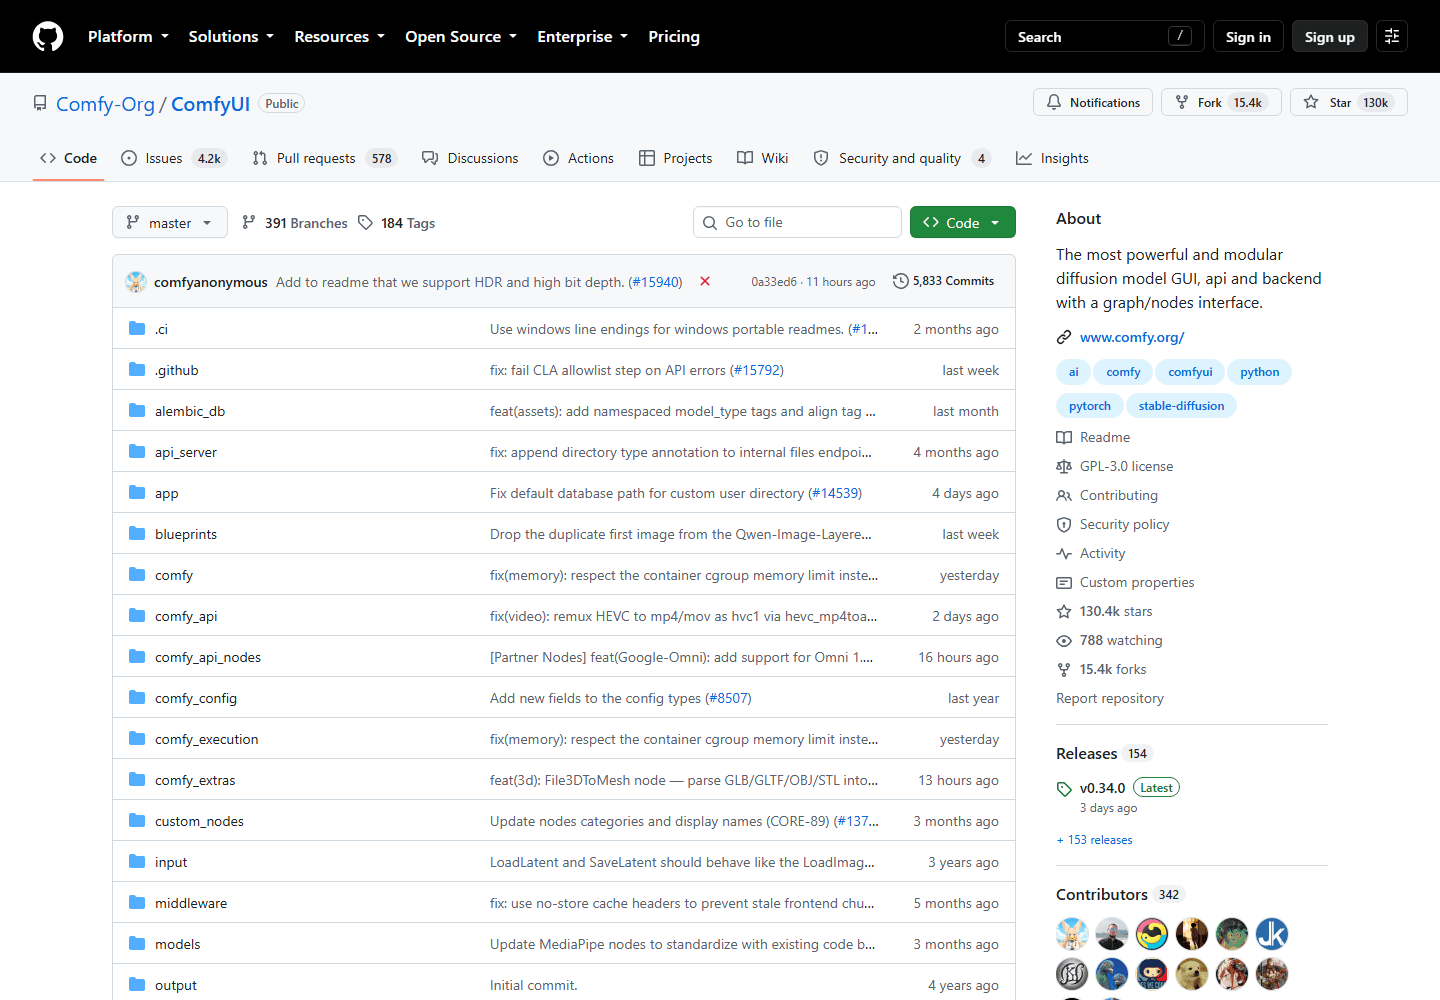Open the GitHub homepage logo
The width and height of the screenshot is (1440, 1000).
48,36
